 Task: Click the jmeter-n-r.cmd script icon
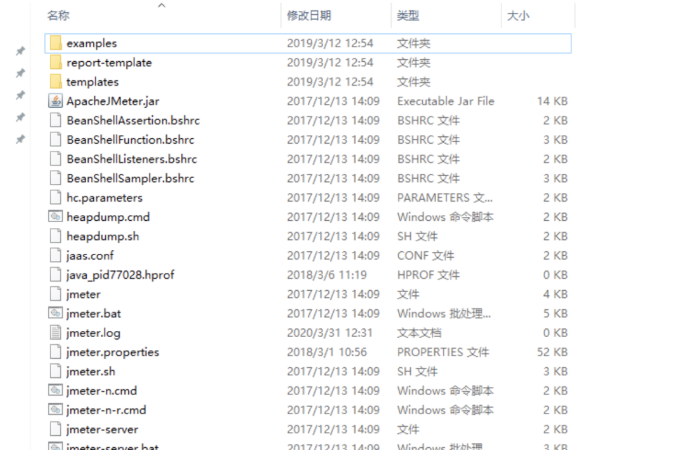(x=55, y=410)
